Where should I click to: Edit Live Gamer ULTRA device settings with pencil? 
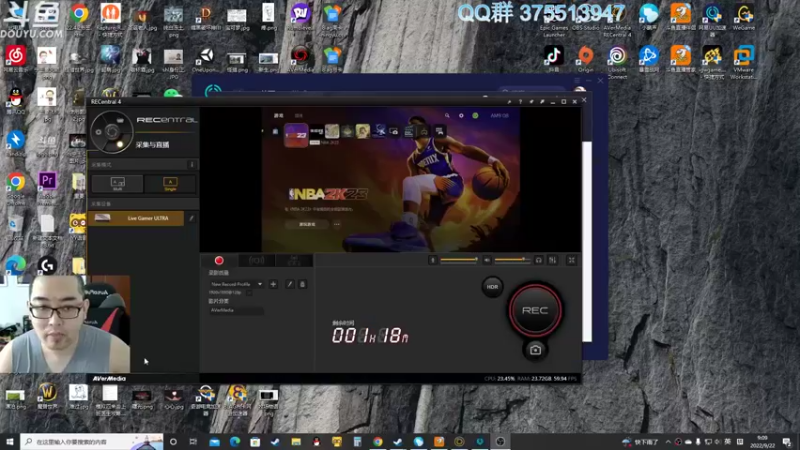191,218
